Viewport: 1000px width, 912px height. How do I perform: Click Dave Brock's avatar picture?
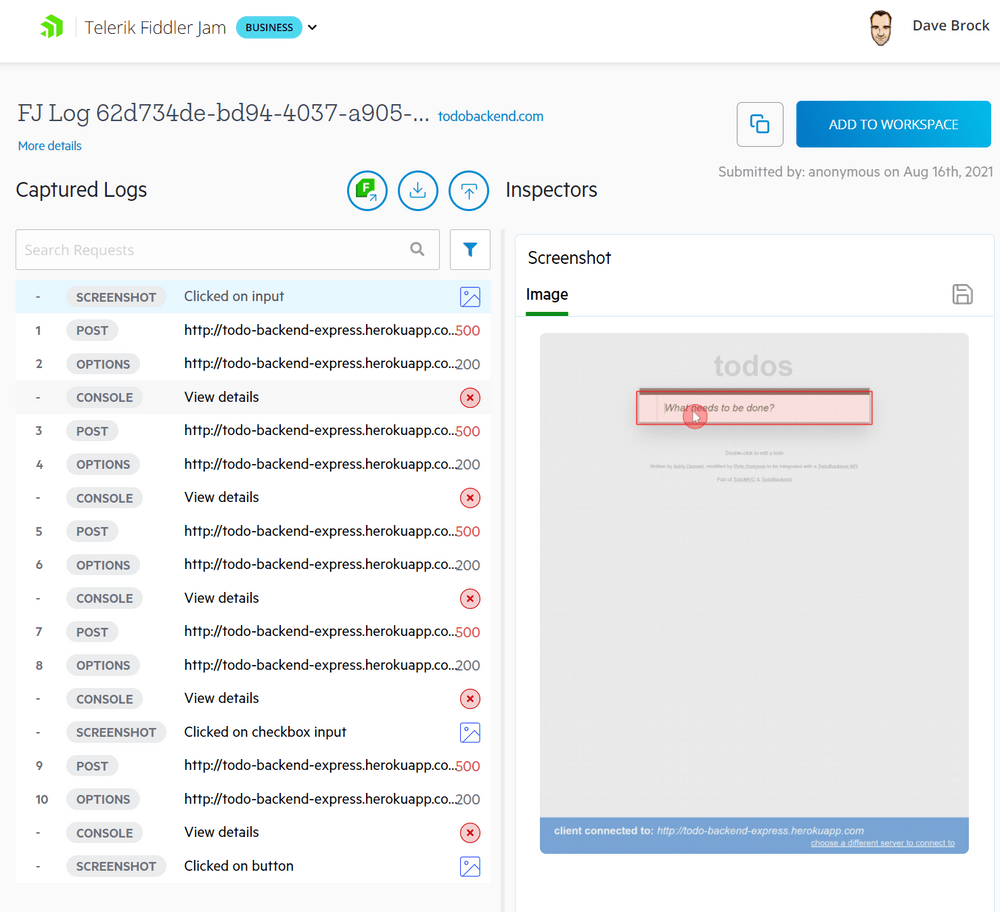point(881,28)
